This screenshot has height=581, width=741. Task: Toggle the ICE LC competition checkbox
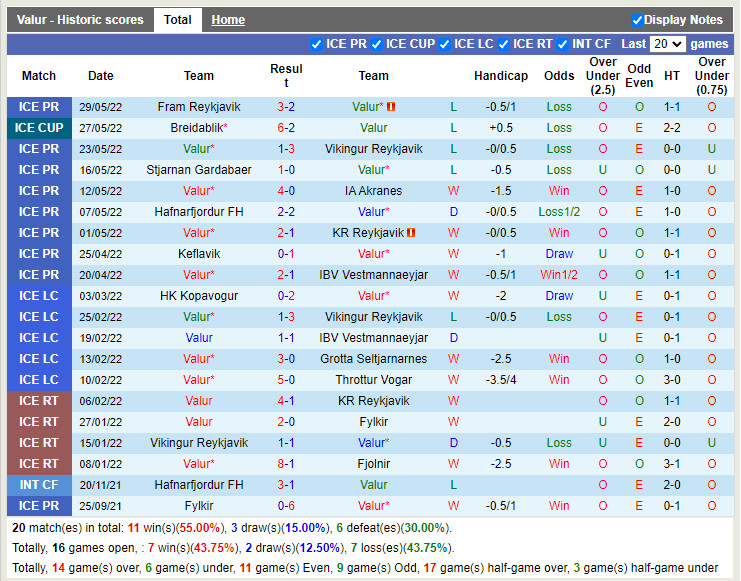[444, 44]
